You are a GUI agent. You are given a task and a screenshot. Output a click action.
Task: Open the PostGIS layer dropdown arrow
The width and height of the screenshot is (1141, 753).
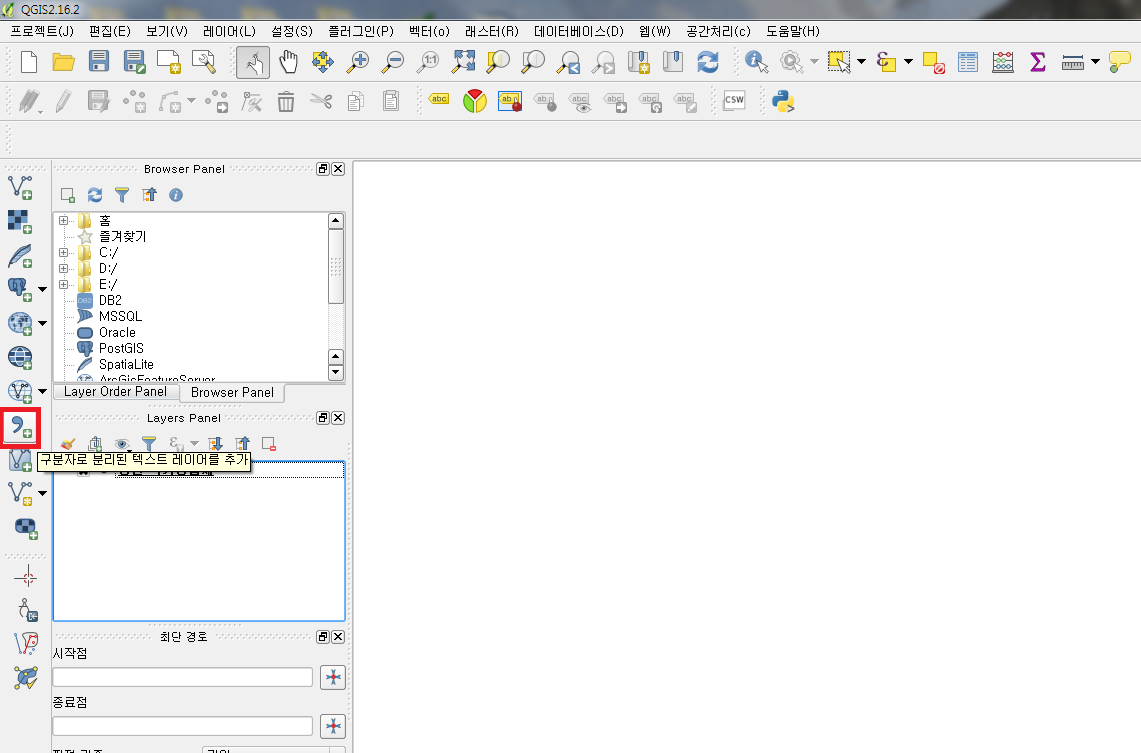(42, 290)
